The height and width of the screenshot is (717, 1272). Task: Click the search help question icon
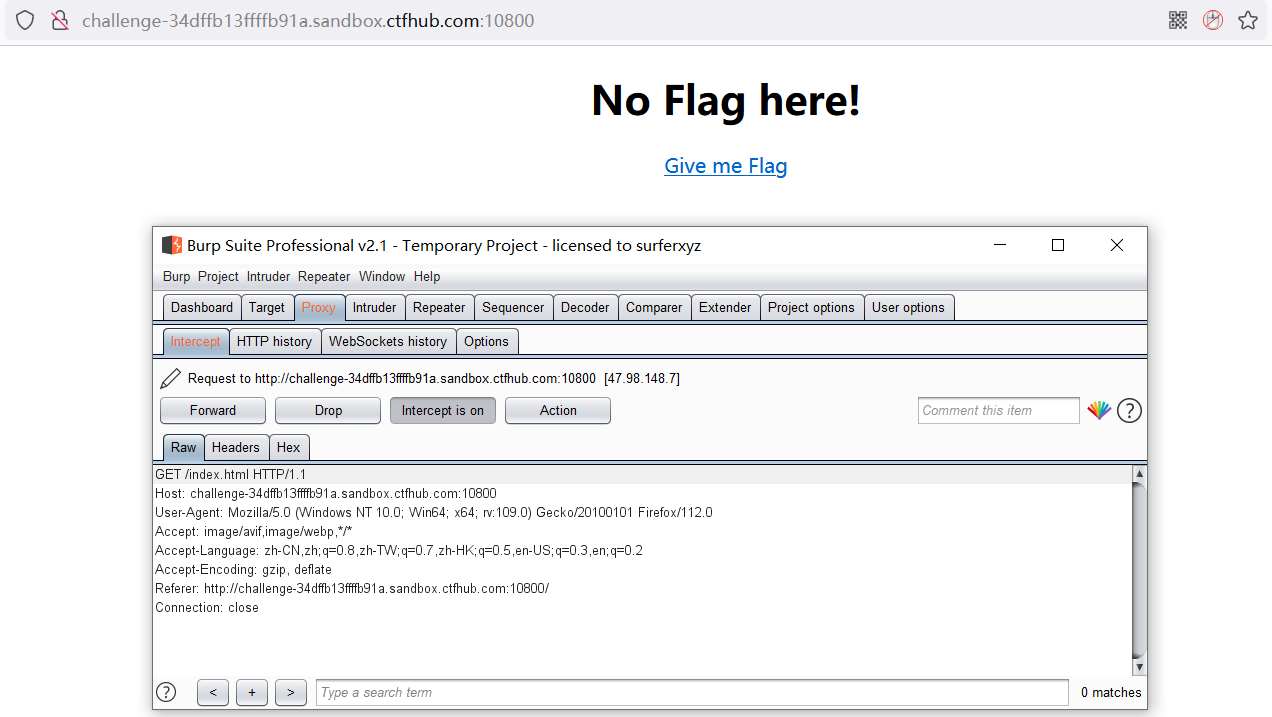coord(167,692)
